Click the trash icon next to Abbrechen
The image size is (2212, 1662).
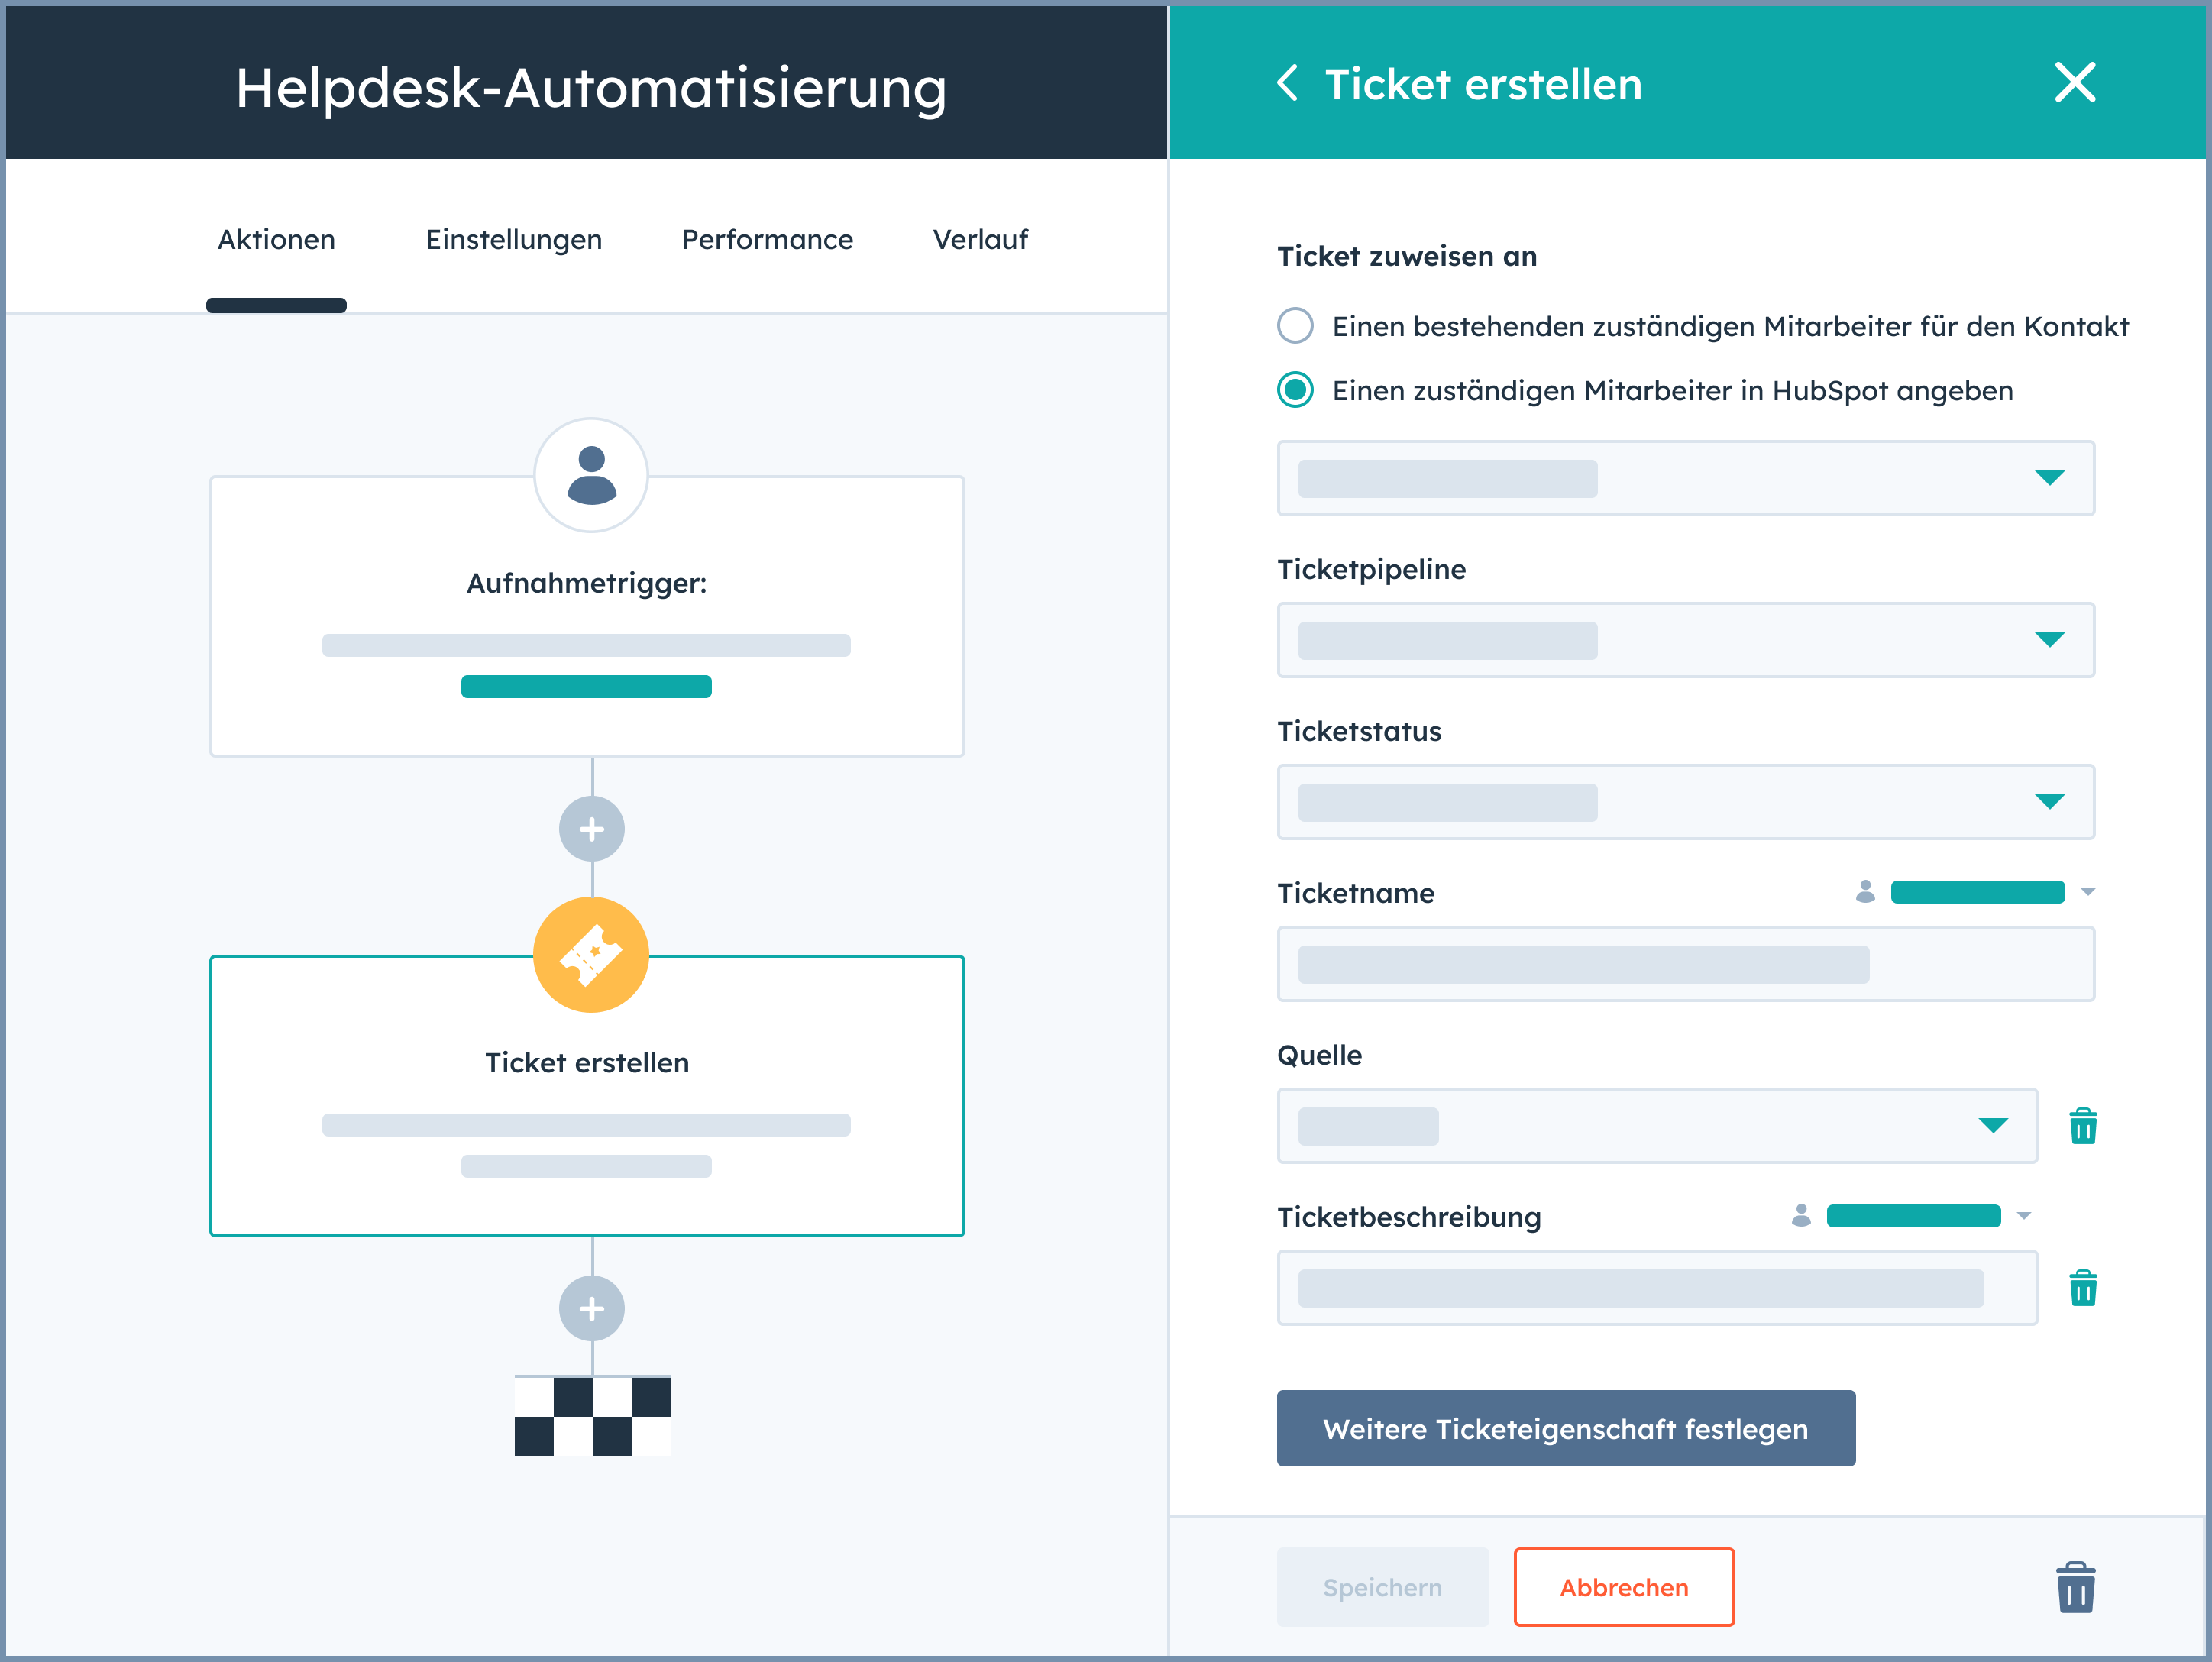coord(2075,1588)
